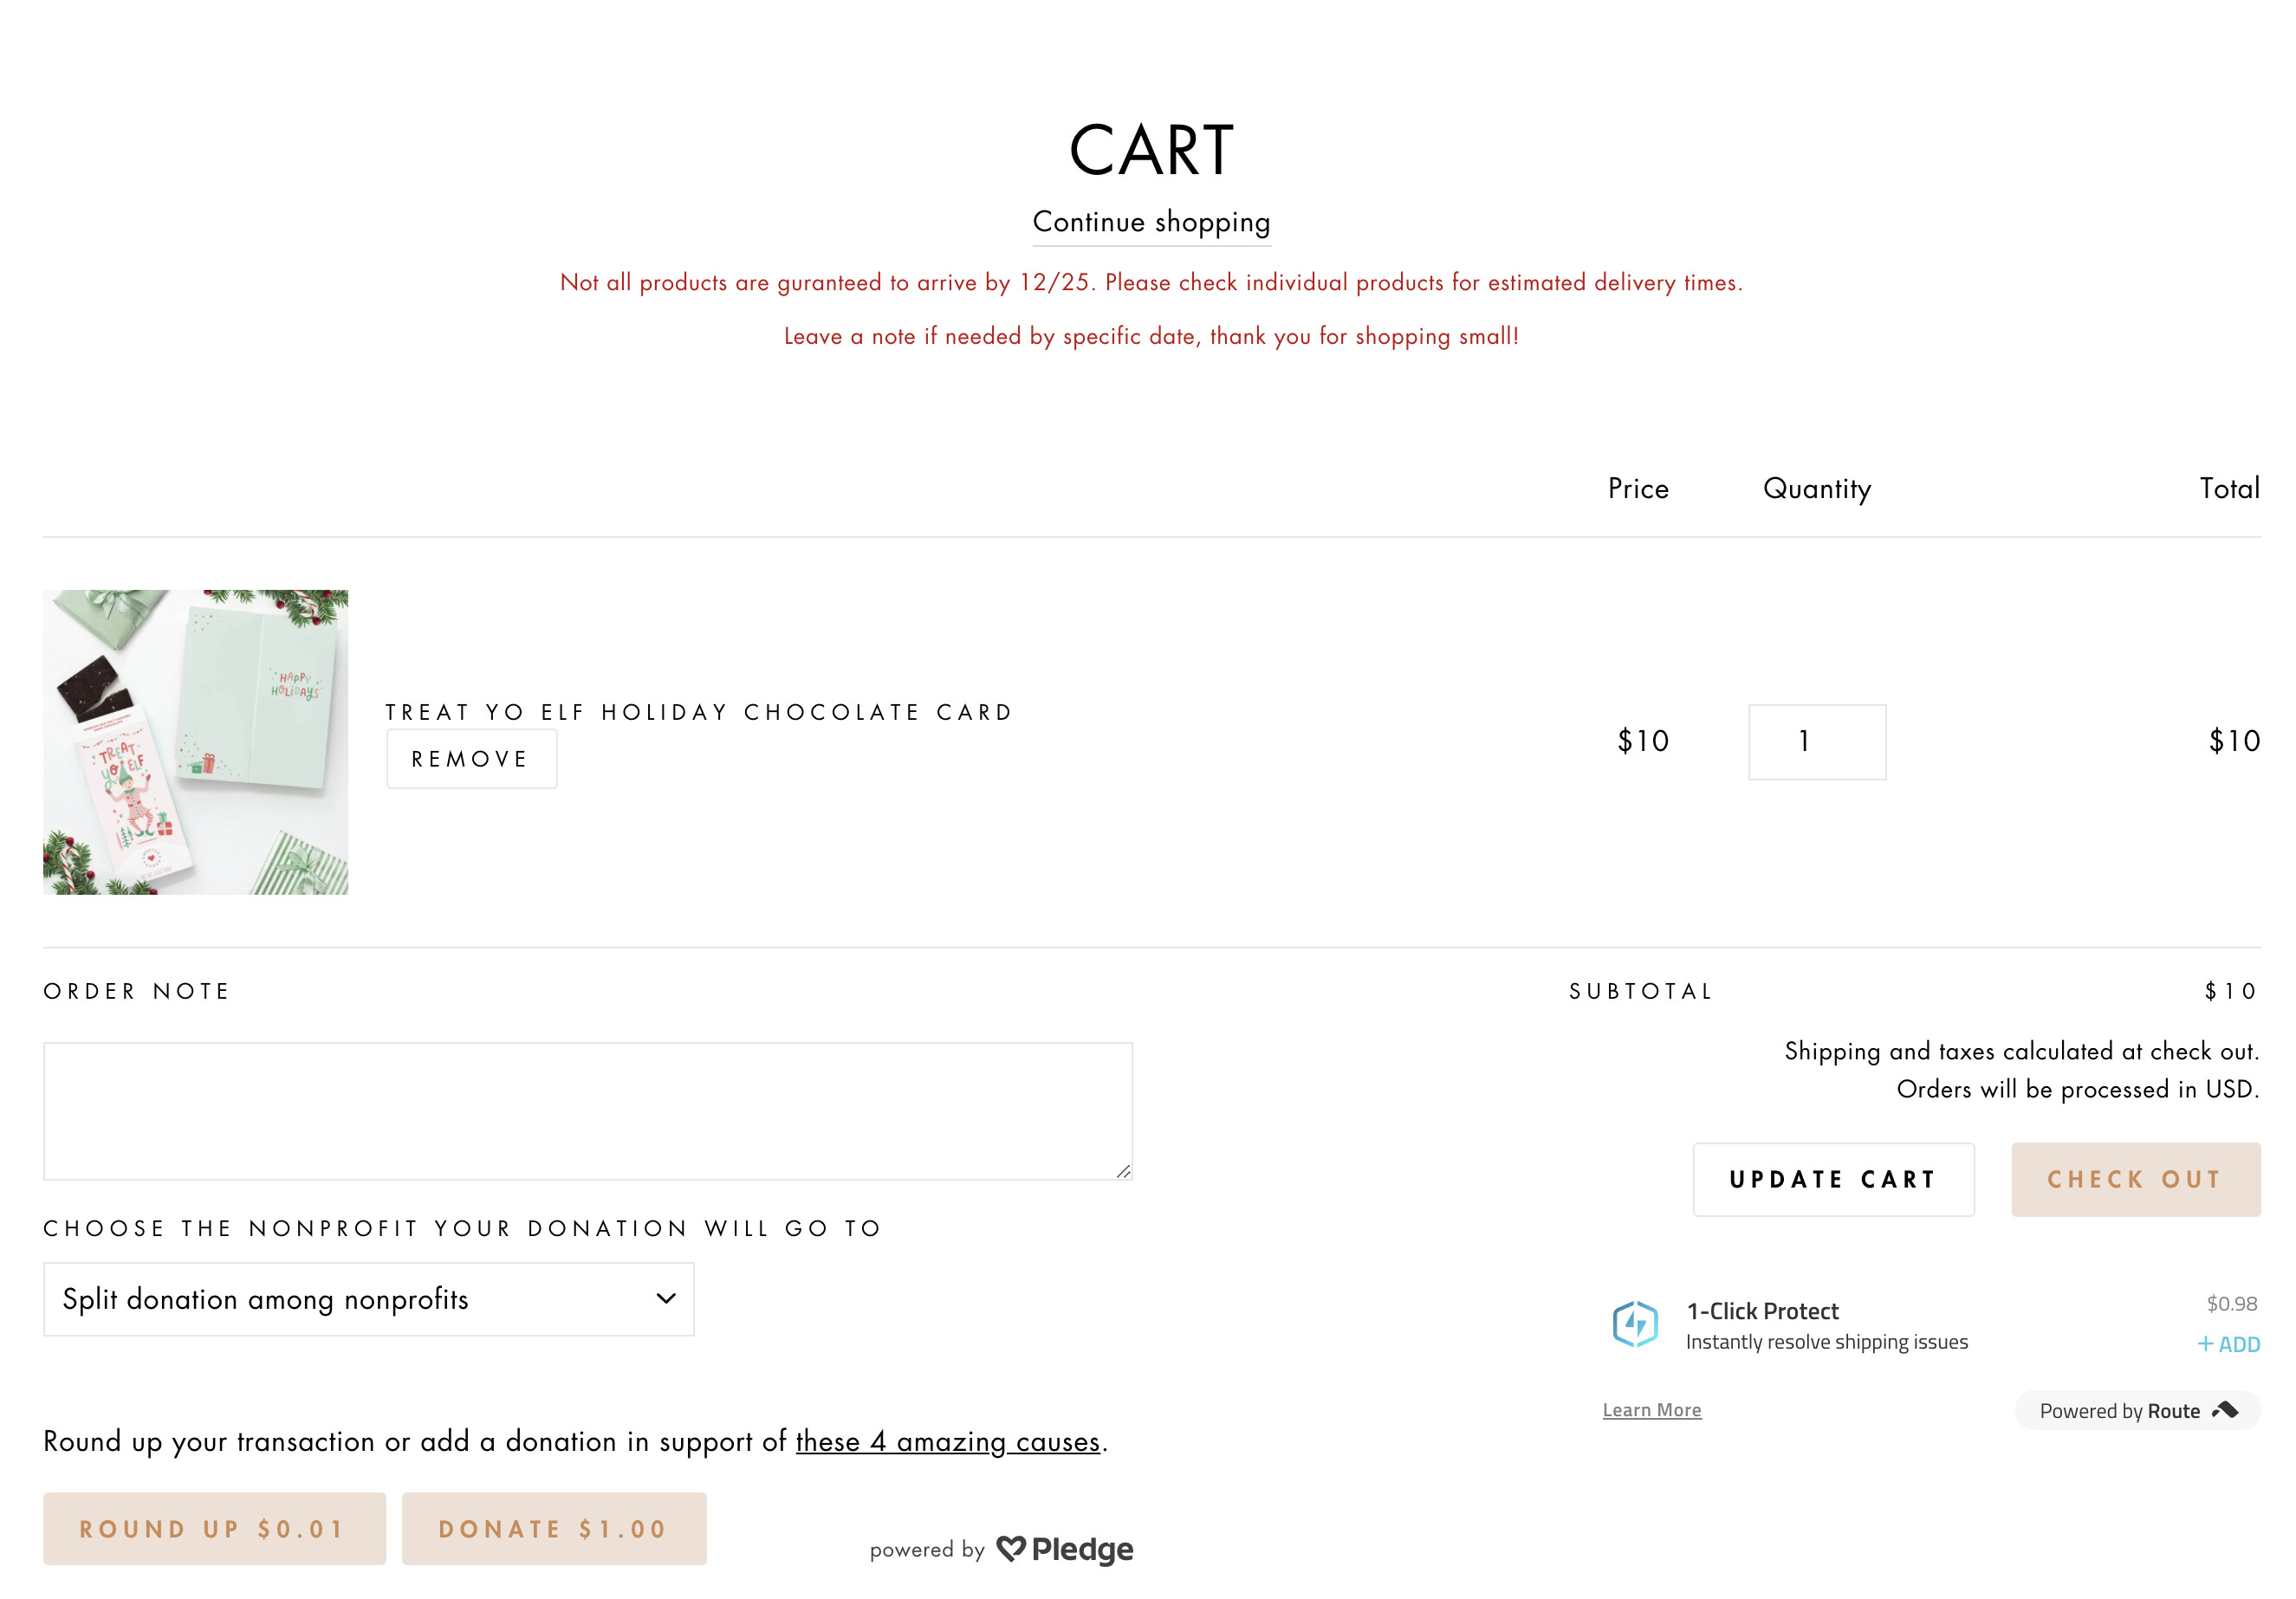The width and height of the screenshot is (2296, 1599).
Task: Click the Pledge heart logo
Action: 1011,1548
